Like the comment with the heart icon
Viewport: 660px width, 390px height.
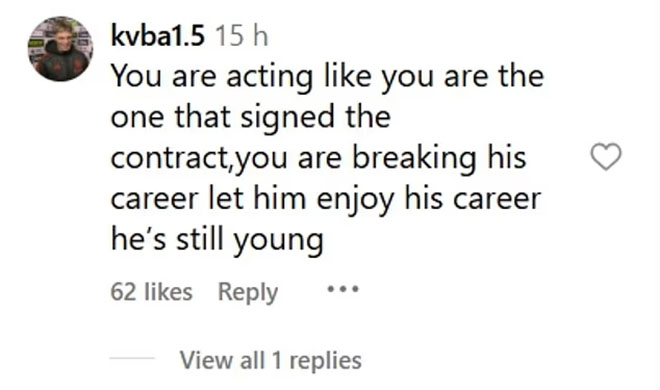pyautogui.click(x=606, y=157)
